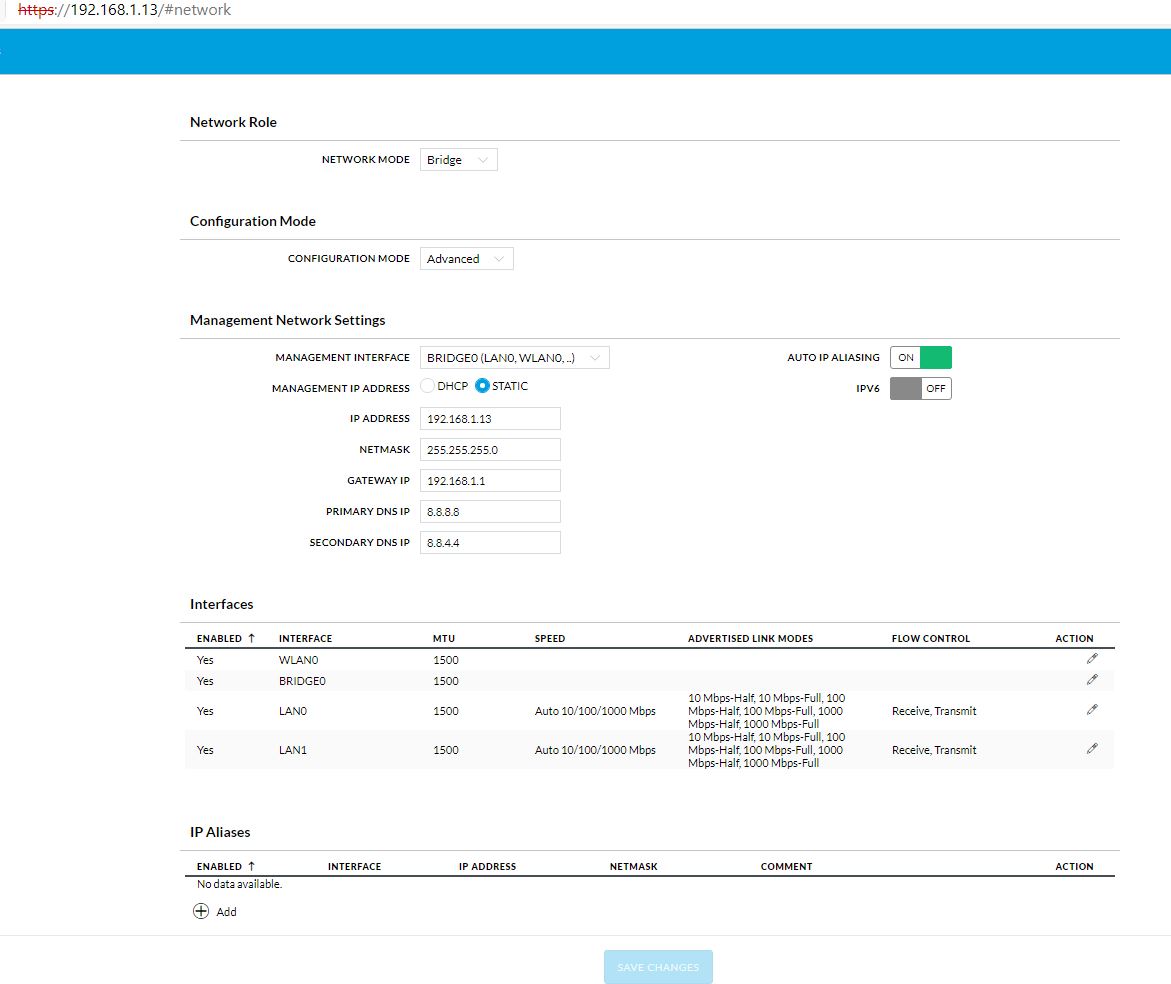Viewport: 1171px width, 984px height.
Task: Click the Save Changes button
Action: point(658,967)
